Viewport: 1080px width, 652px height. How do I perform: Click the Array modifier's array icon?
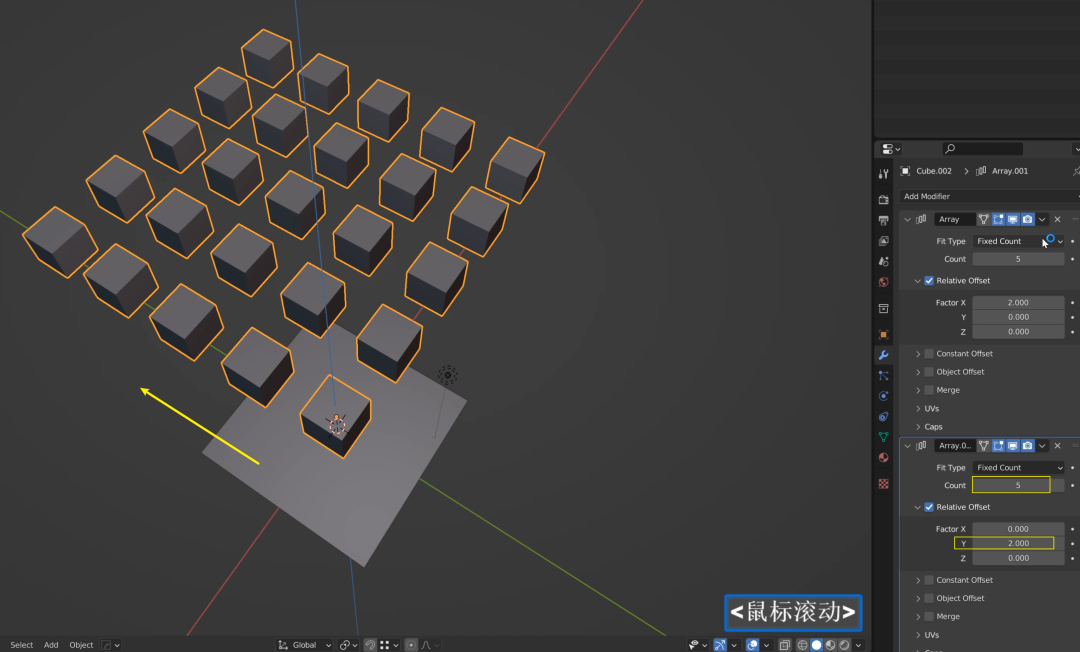(921, 219)
